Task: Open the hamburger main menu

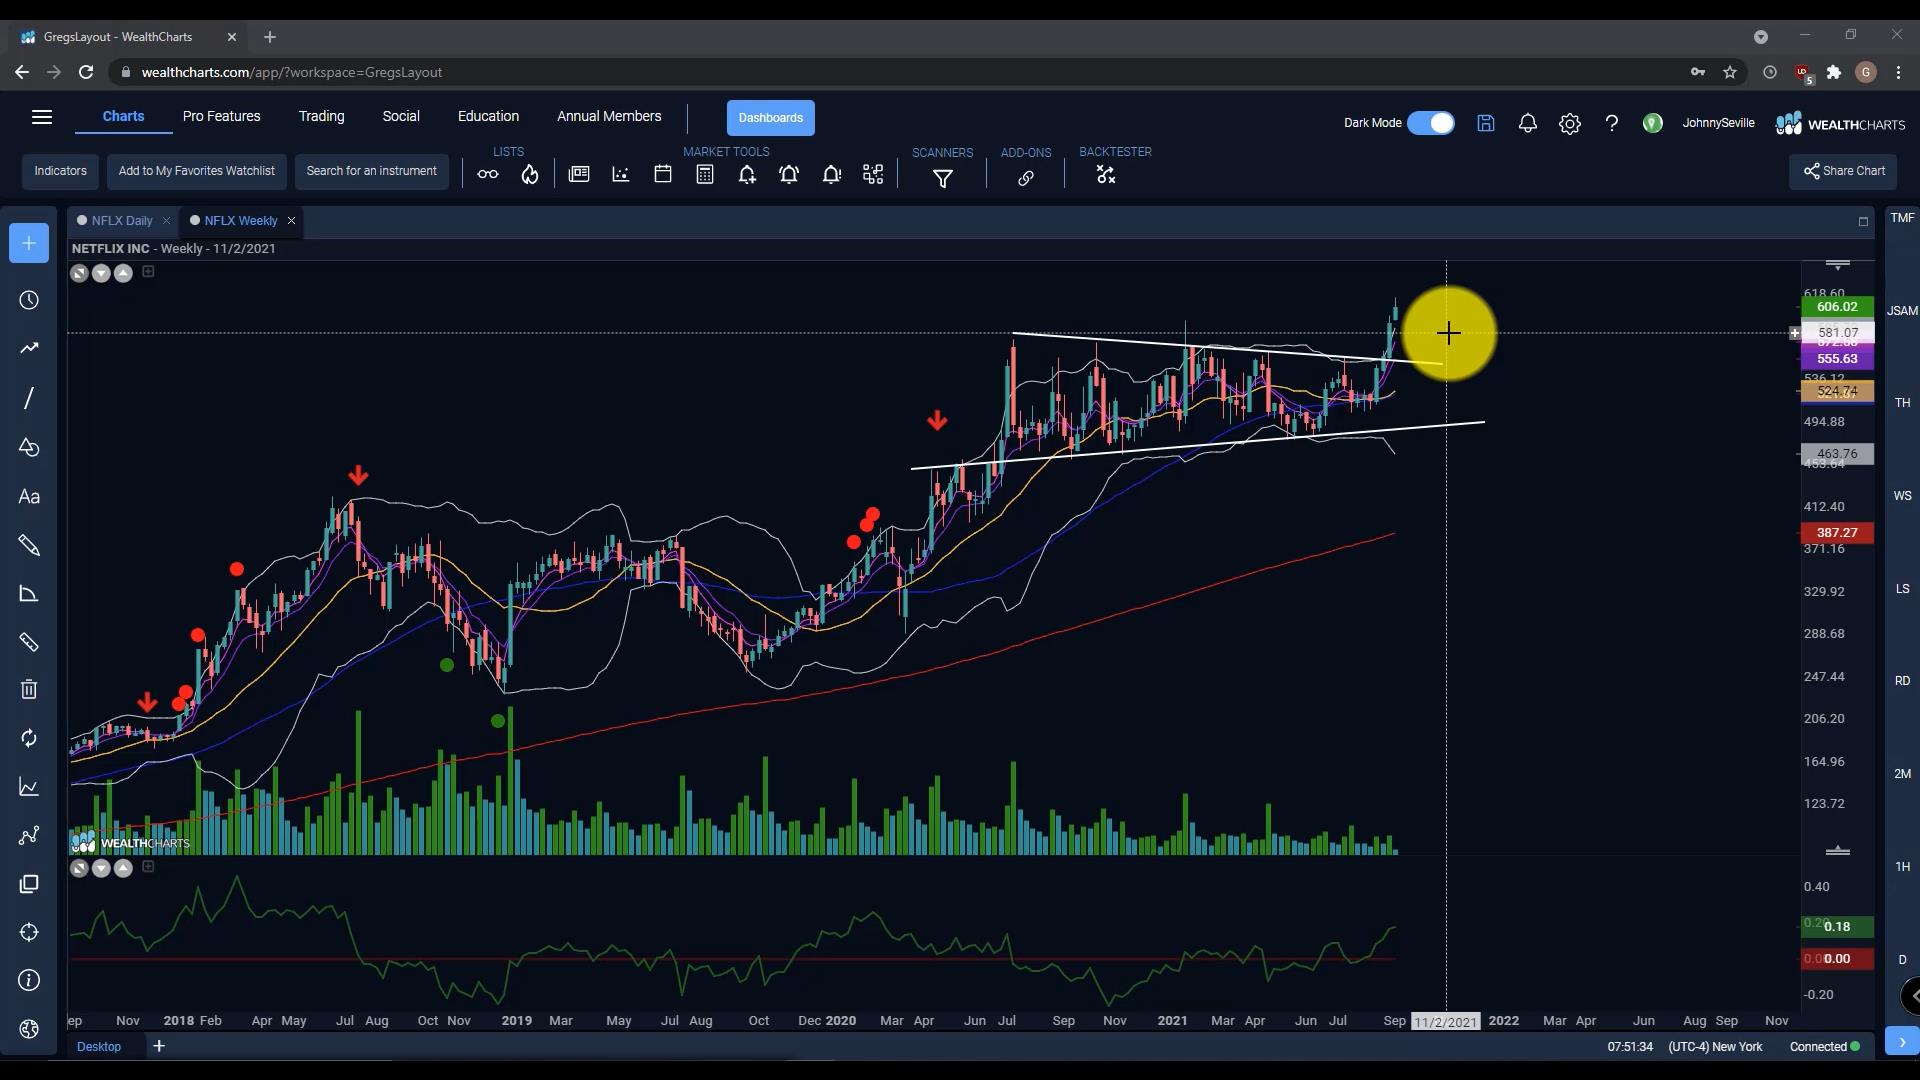Action: coord(42,117)
